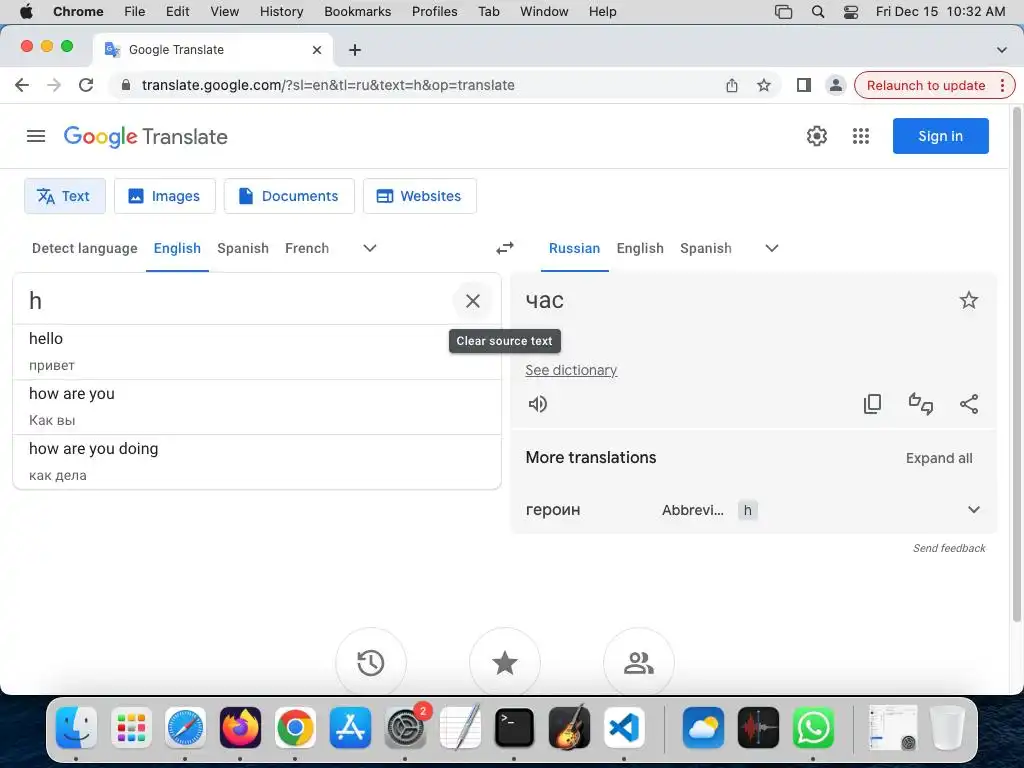Close the Google Translate tab
The height and width of the screenshot is (768, 1024).
(317, 50)
